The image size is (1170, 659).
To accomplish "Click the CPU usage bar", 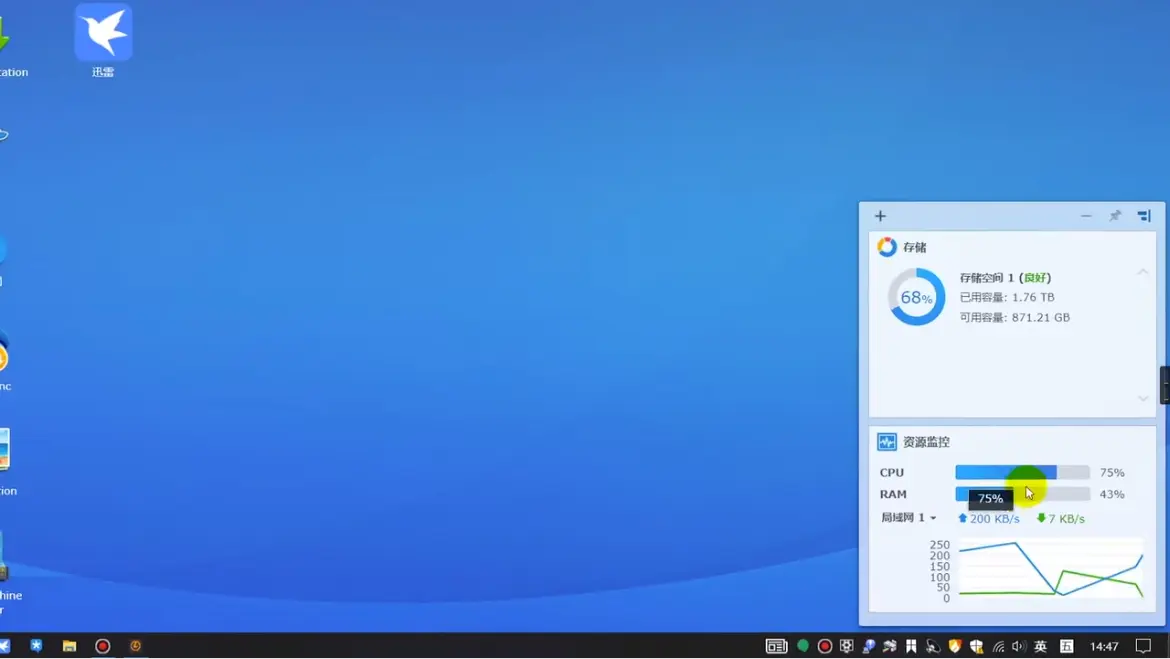I will pyautogui.click(x=1021, y=472).
